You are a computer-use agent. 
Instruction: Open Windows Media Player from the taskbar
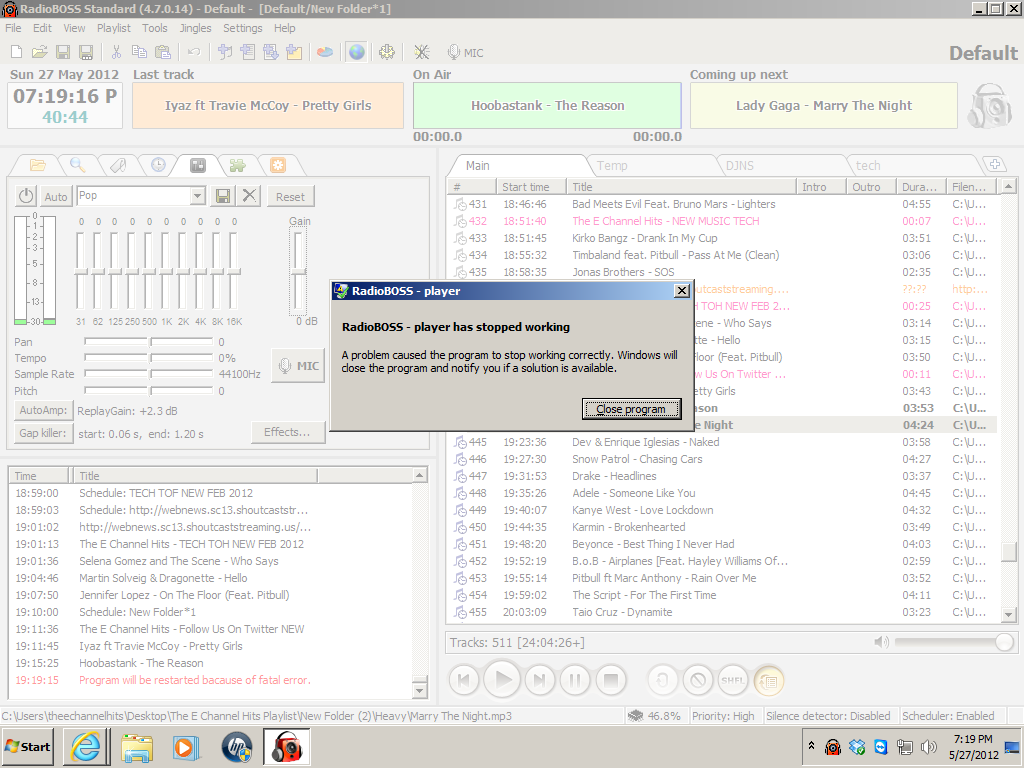[x=185, y=746]
